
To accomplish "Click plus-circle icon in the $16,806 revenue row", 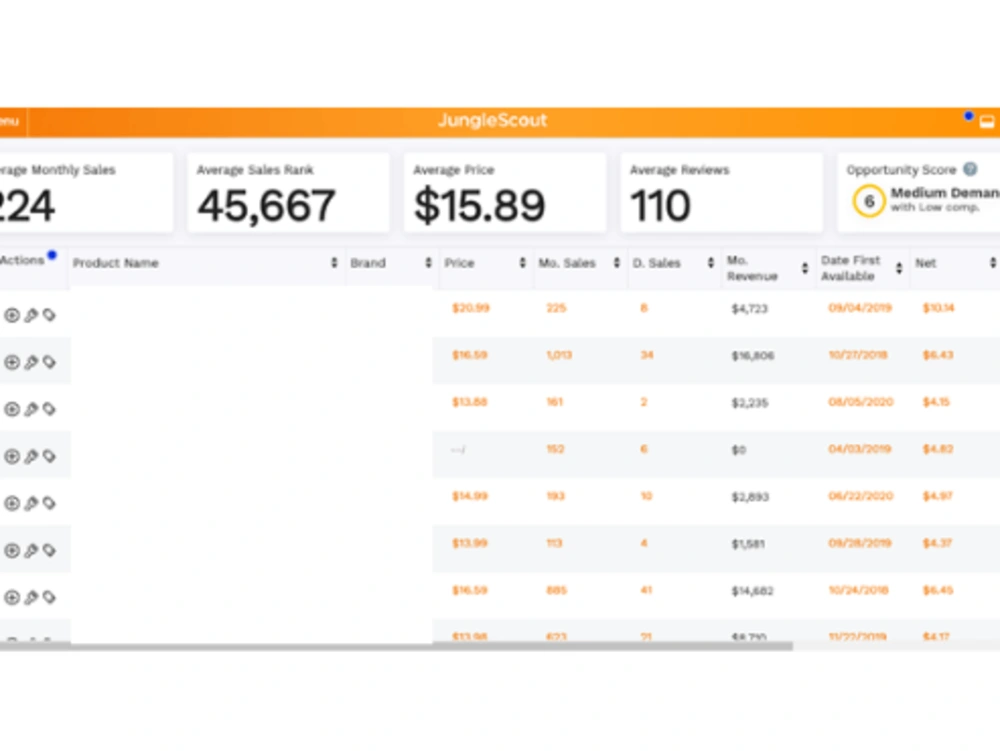I will pyautogui.click(x=11, y=362).
